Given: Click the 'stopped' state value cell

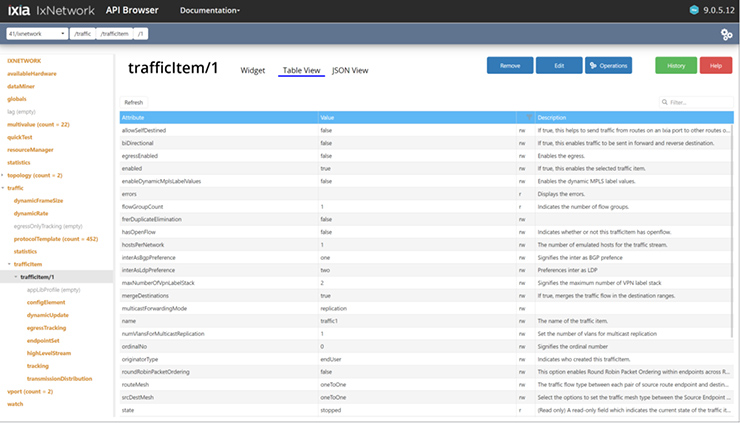Looking at the screenshot, I should coord(417,410).
